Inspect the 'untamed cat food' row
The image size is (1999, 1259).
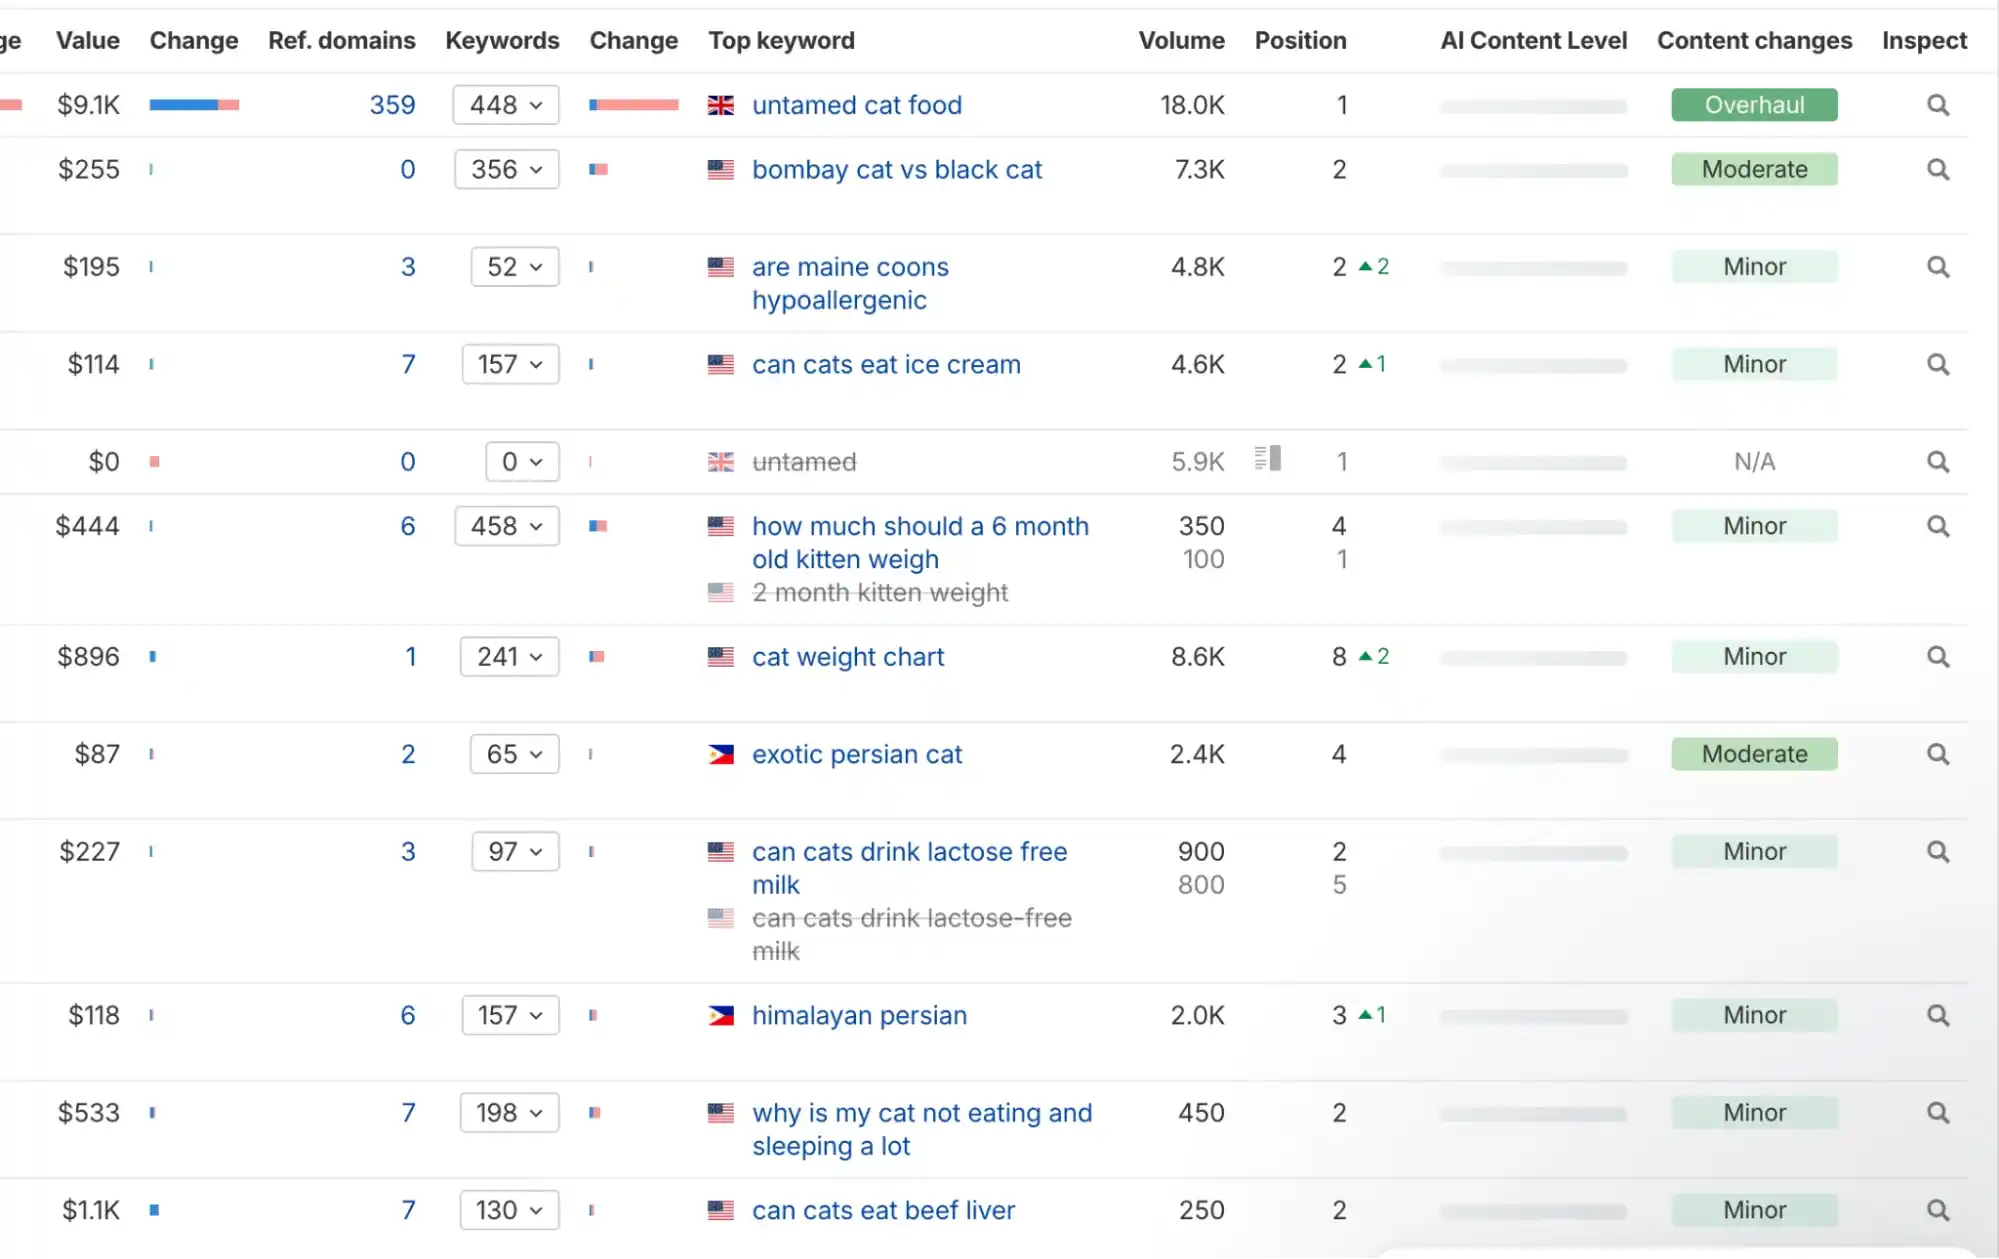[1937, 105]
